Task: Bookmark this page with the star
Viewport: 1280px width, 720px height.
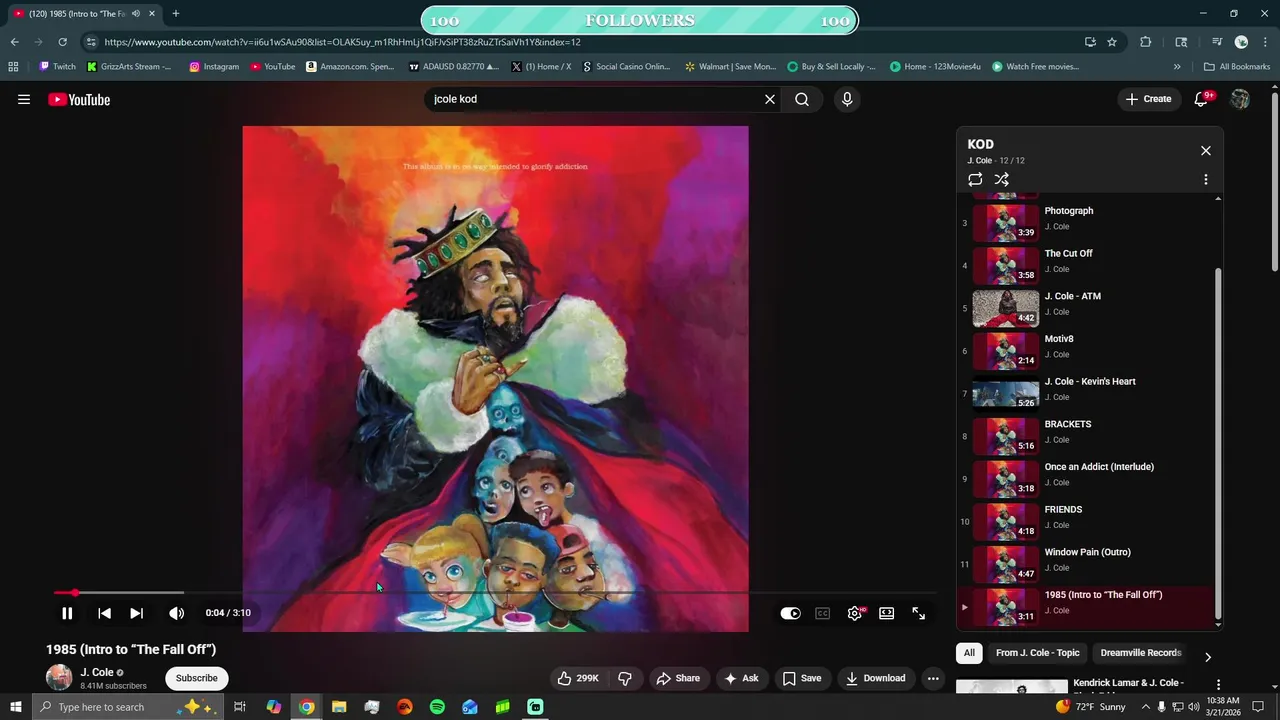Action: 1112,42
